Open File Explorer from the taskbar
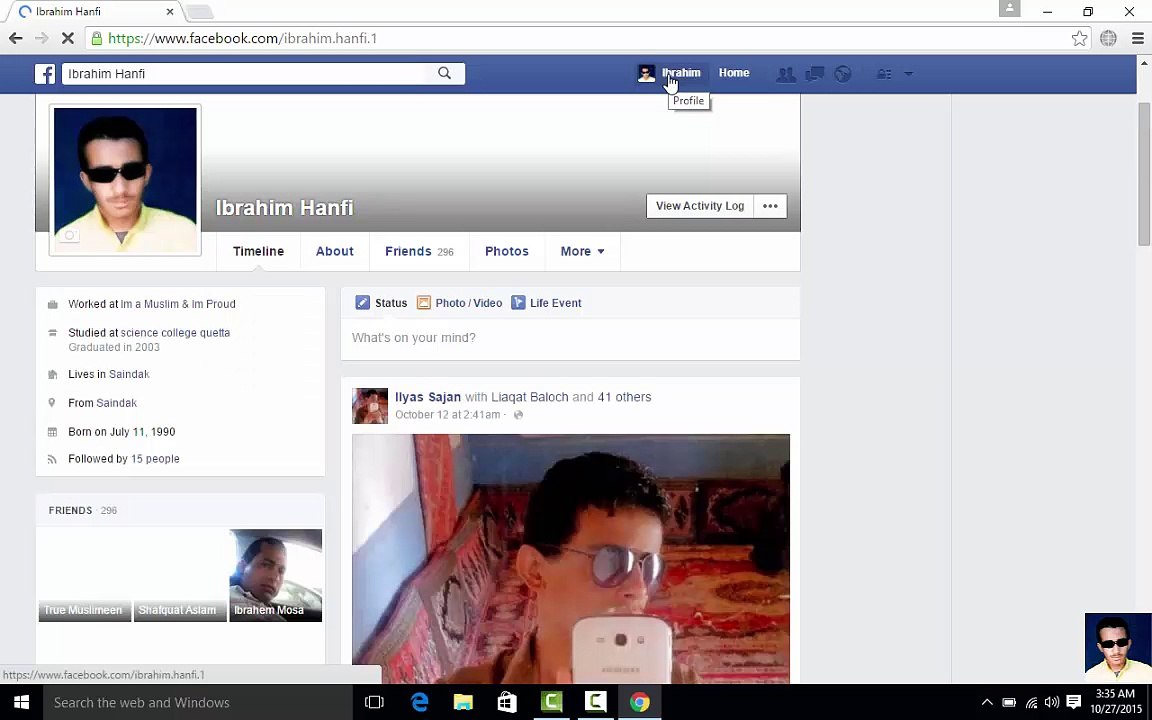 (463, 702)
